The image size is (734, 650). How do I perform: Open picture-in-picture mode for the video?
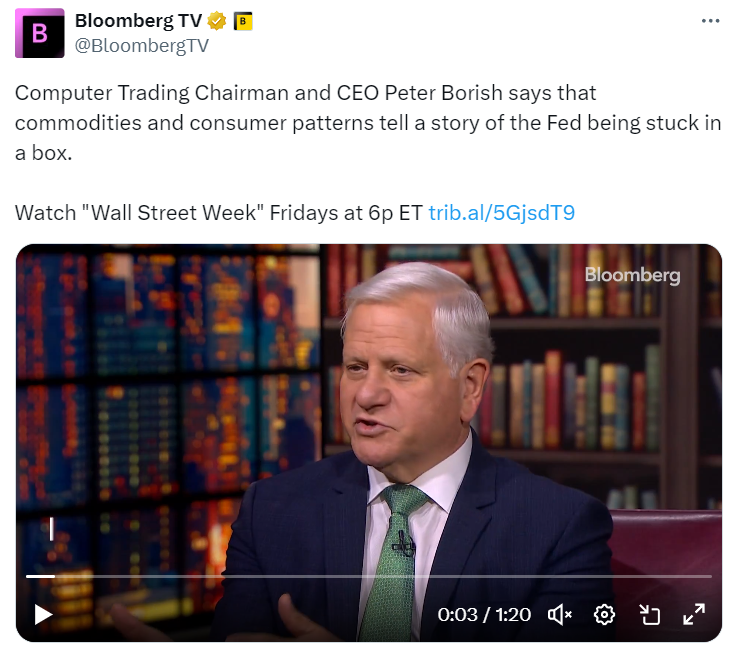coord(649,614)
